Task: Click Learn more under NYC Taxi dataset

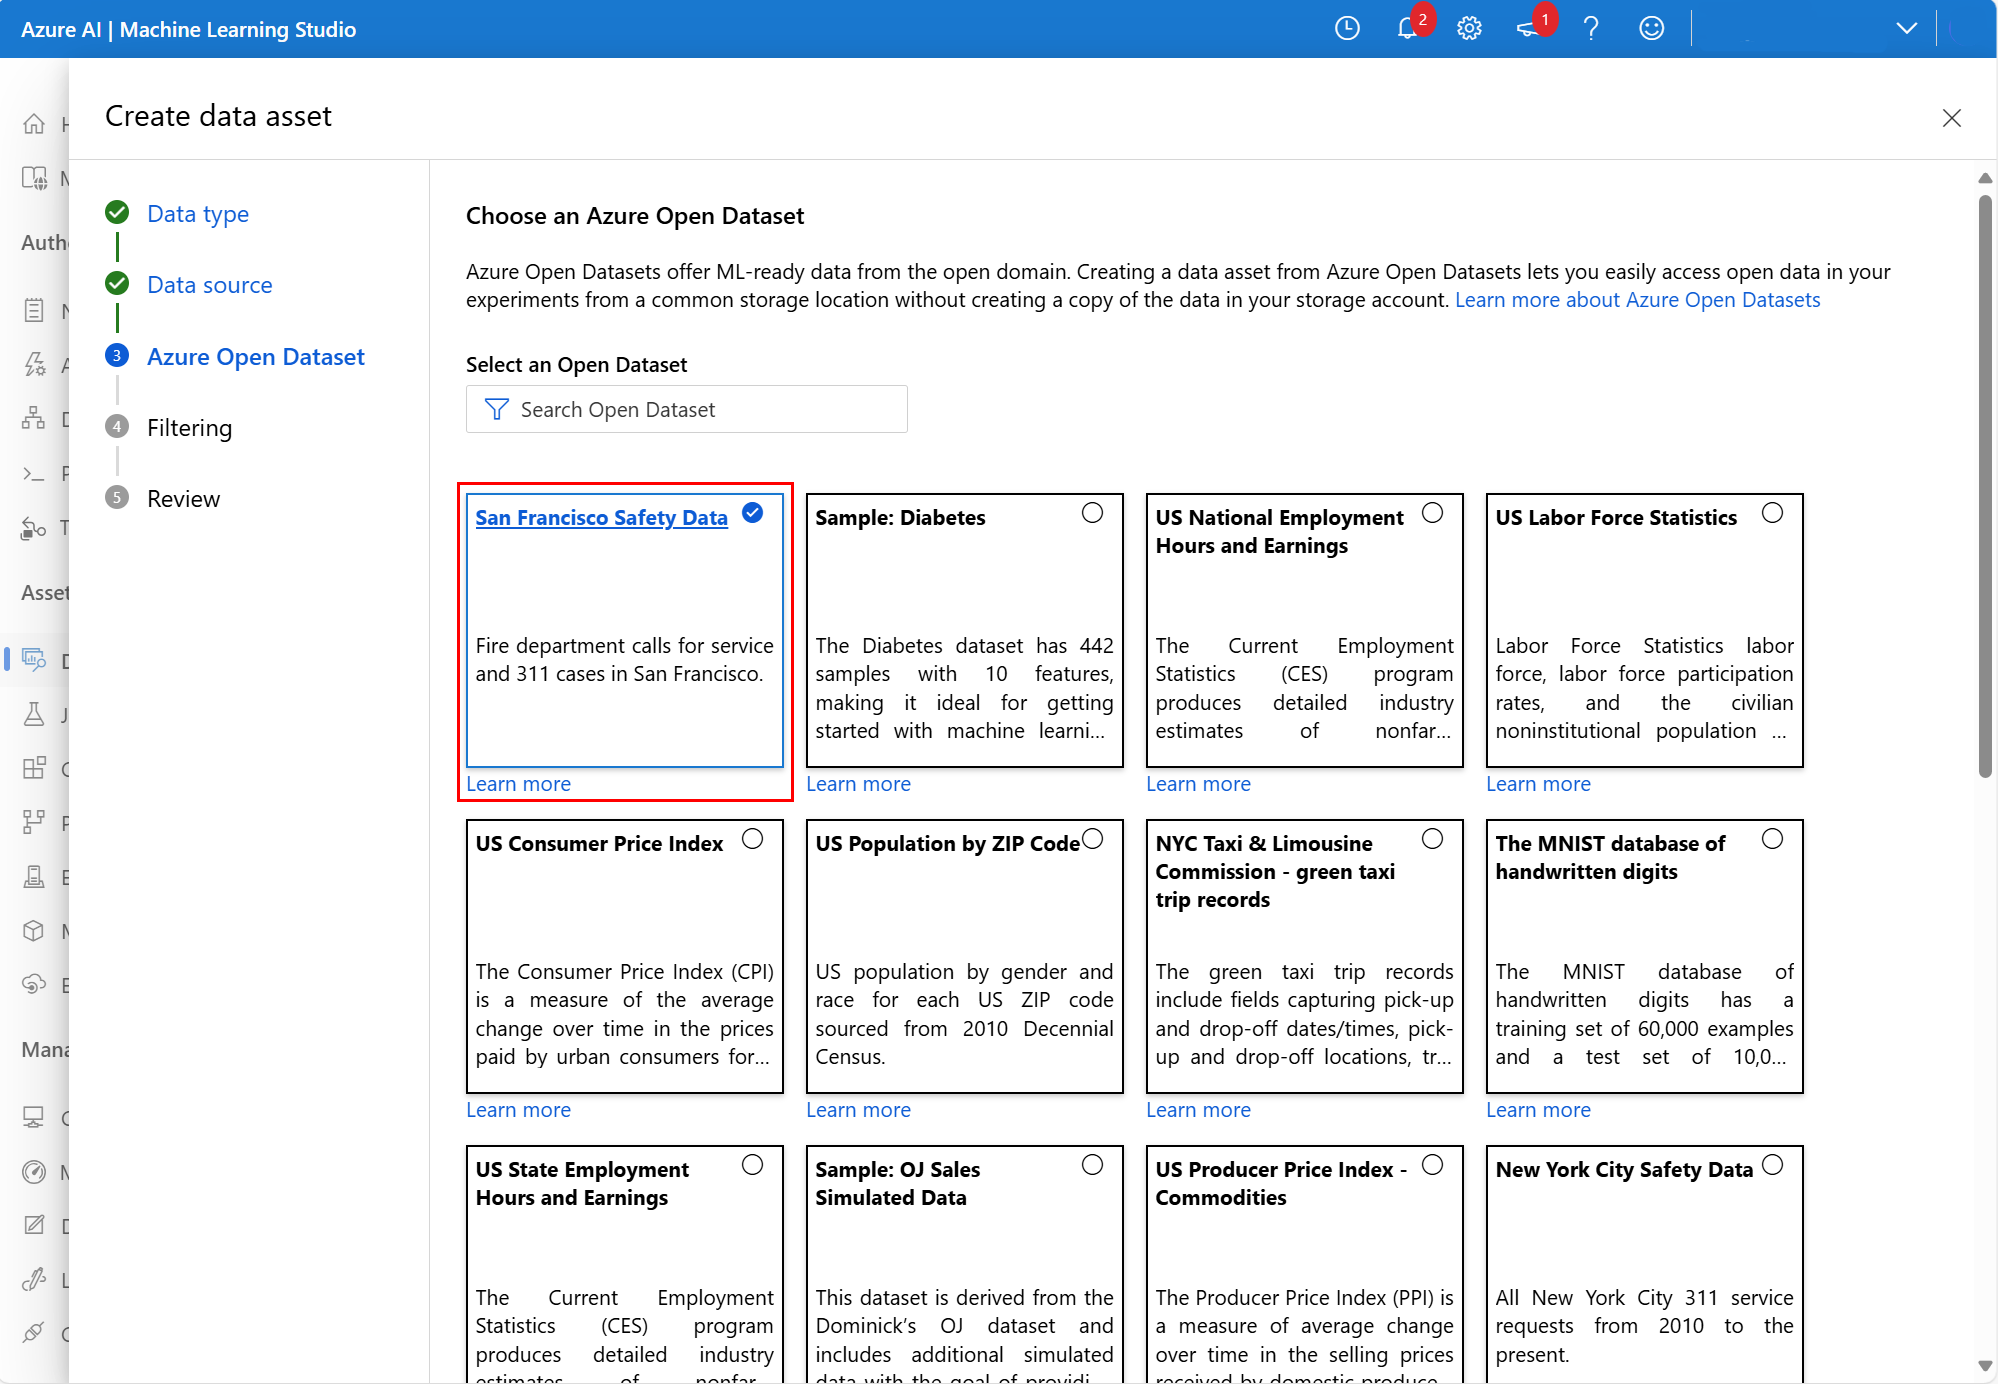Action: pos(1198,1110)
